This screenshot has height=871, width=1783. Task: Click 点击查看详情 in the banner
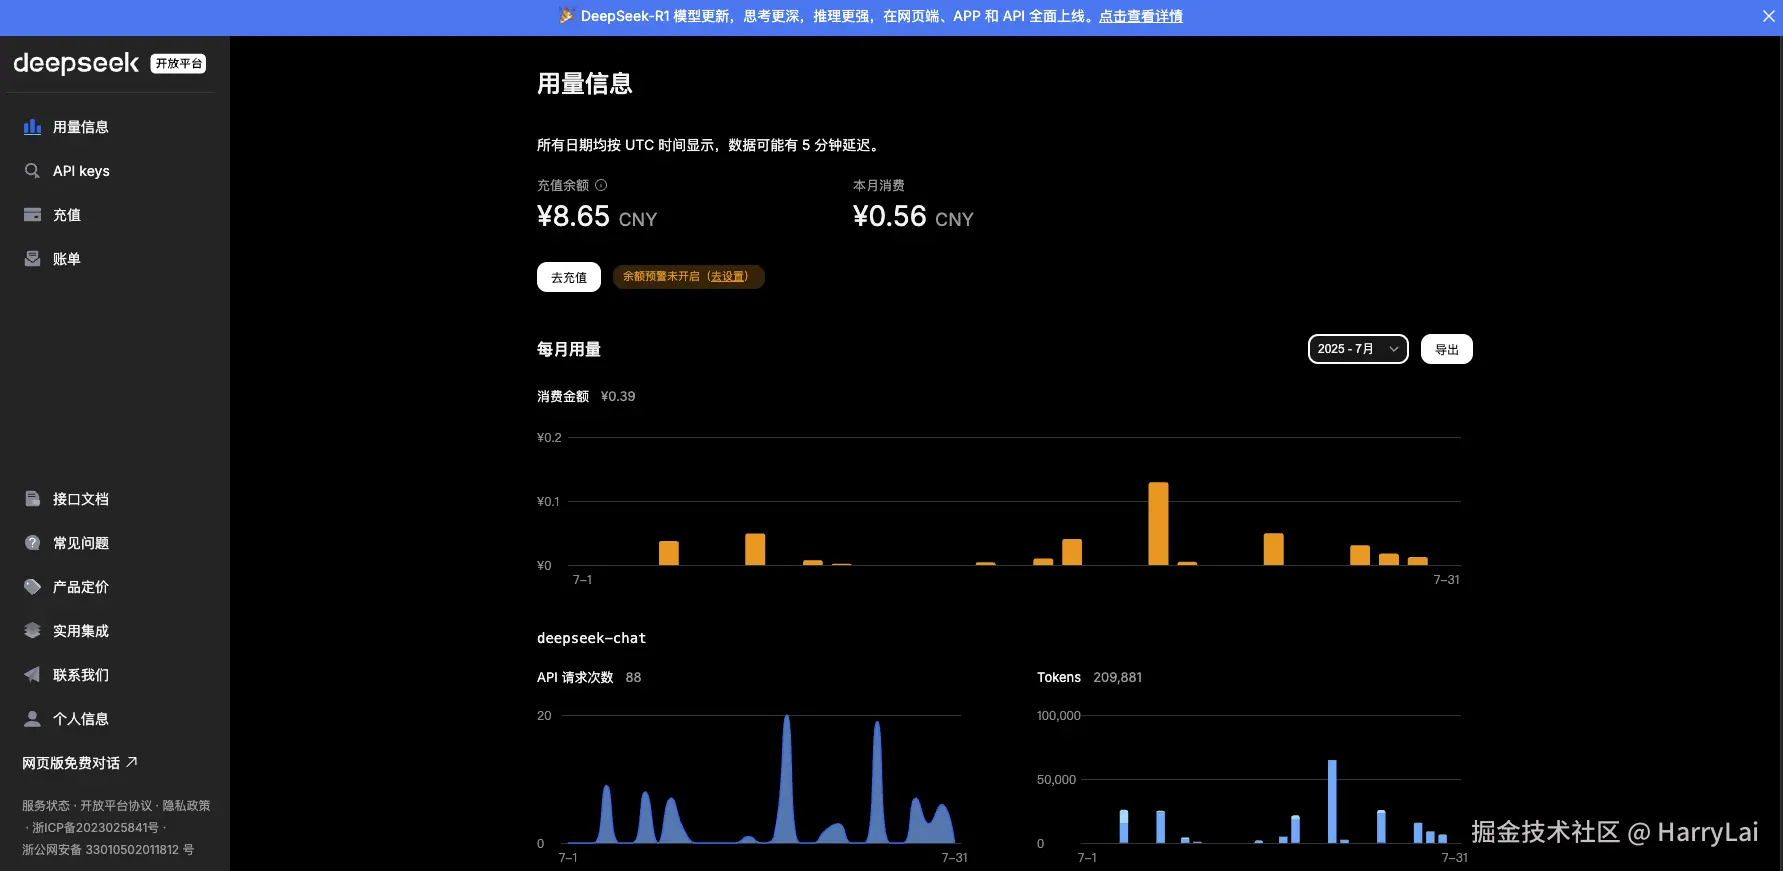click(x=1141, y=16)
